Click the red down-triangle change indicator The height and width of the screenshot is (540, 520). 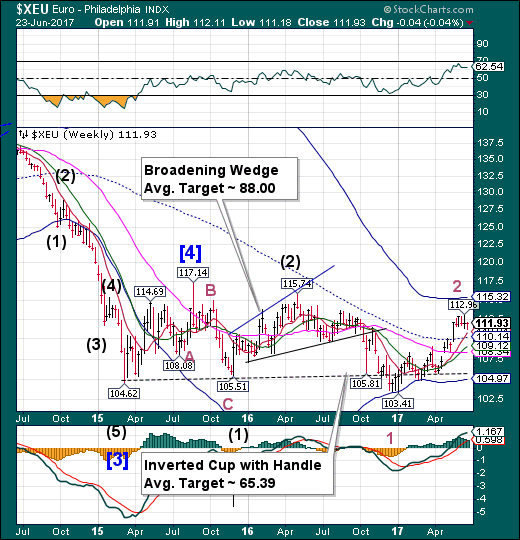coord(470,23)
